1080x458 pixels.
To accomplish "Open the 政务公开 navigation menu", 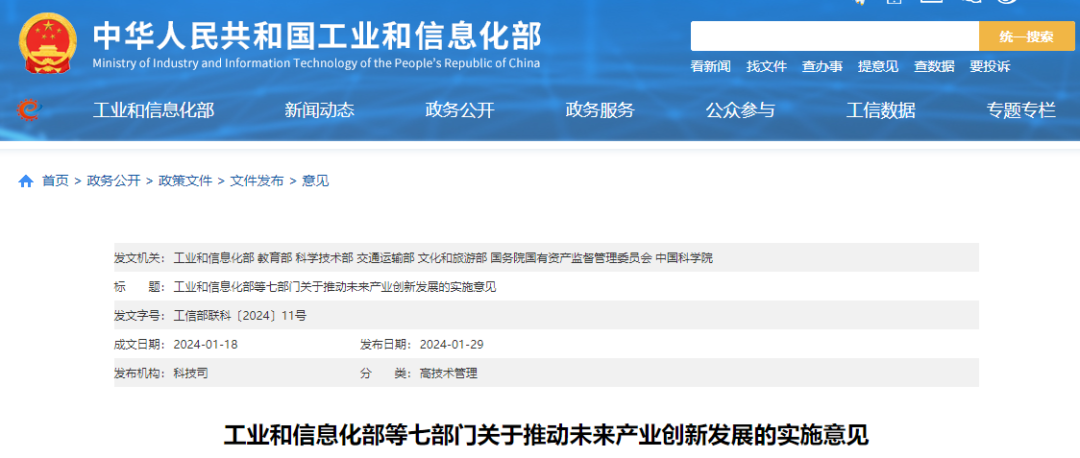I will coord(459,110).
